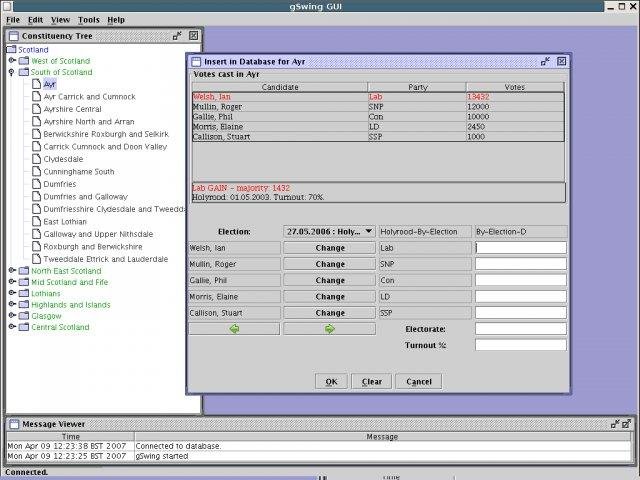Click the Message Viewer title icon
Viewport: 640px width, 480px height.
[x=14, y=424]
